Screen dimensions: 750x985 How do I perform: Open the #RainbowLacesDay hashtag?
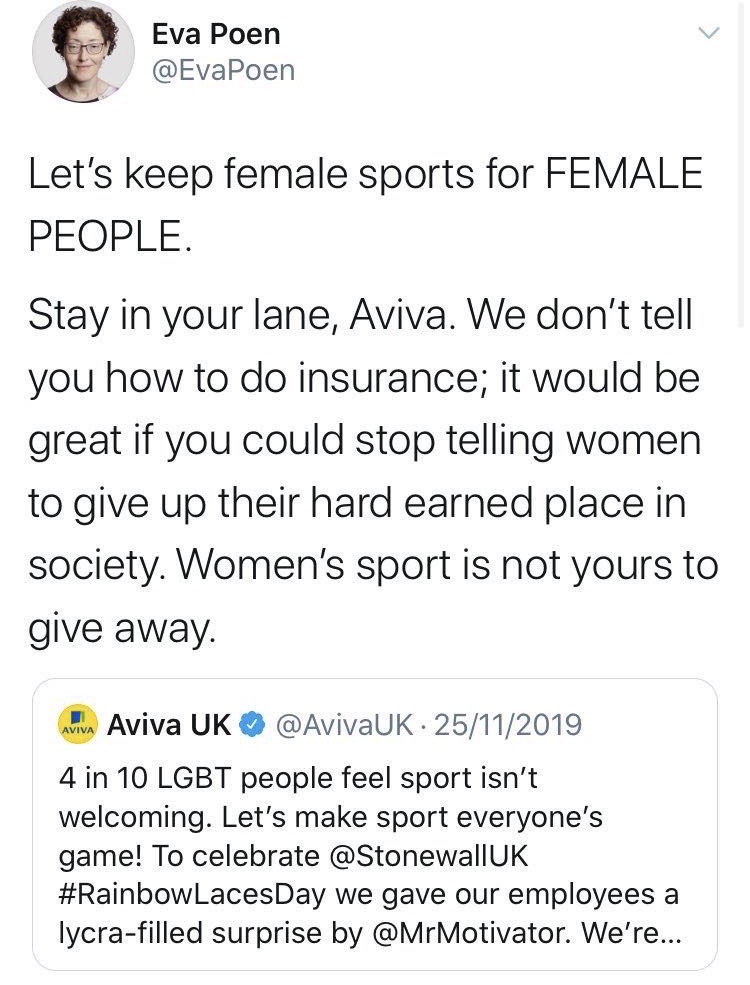[192, 895]
